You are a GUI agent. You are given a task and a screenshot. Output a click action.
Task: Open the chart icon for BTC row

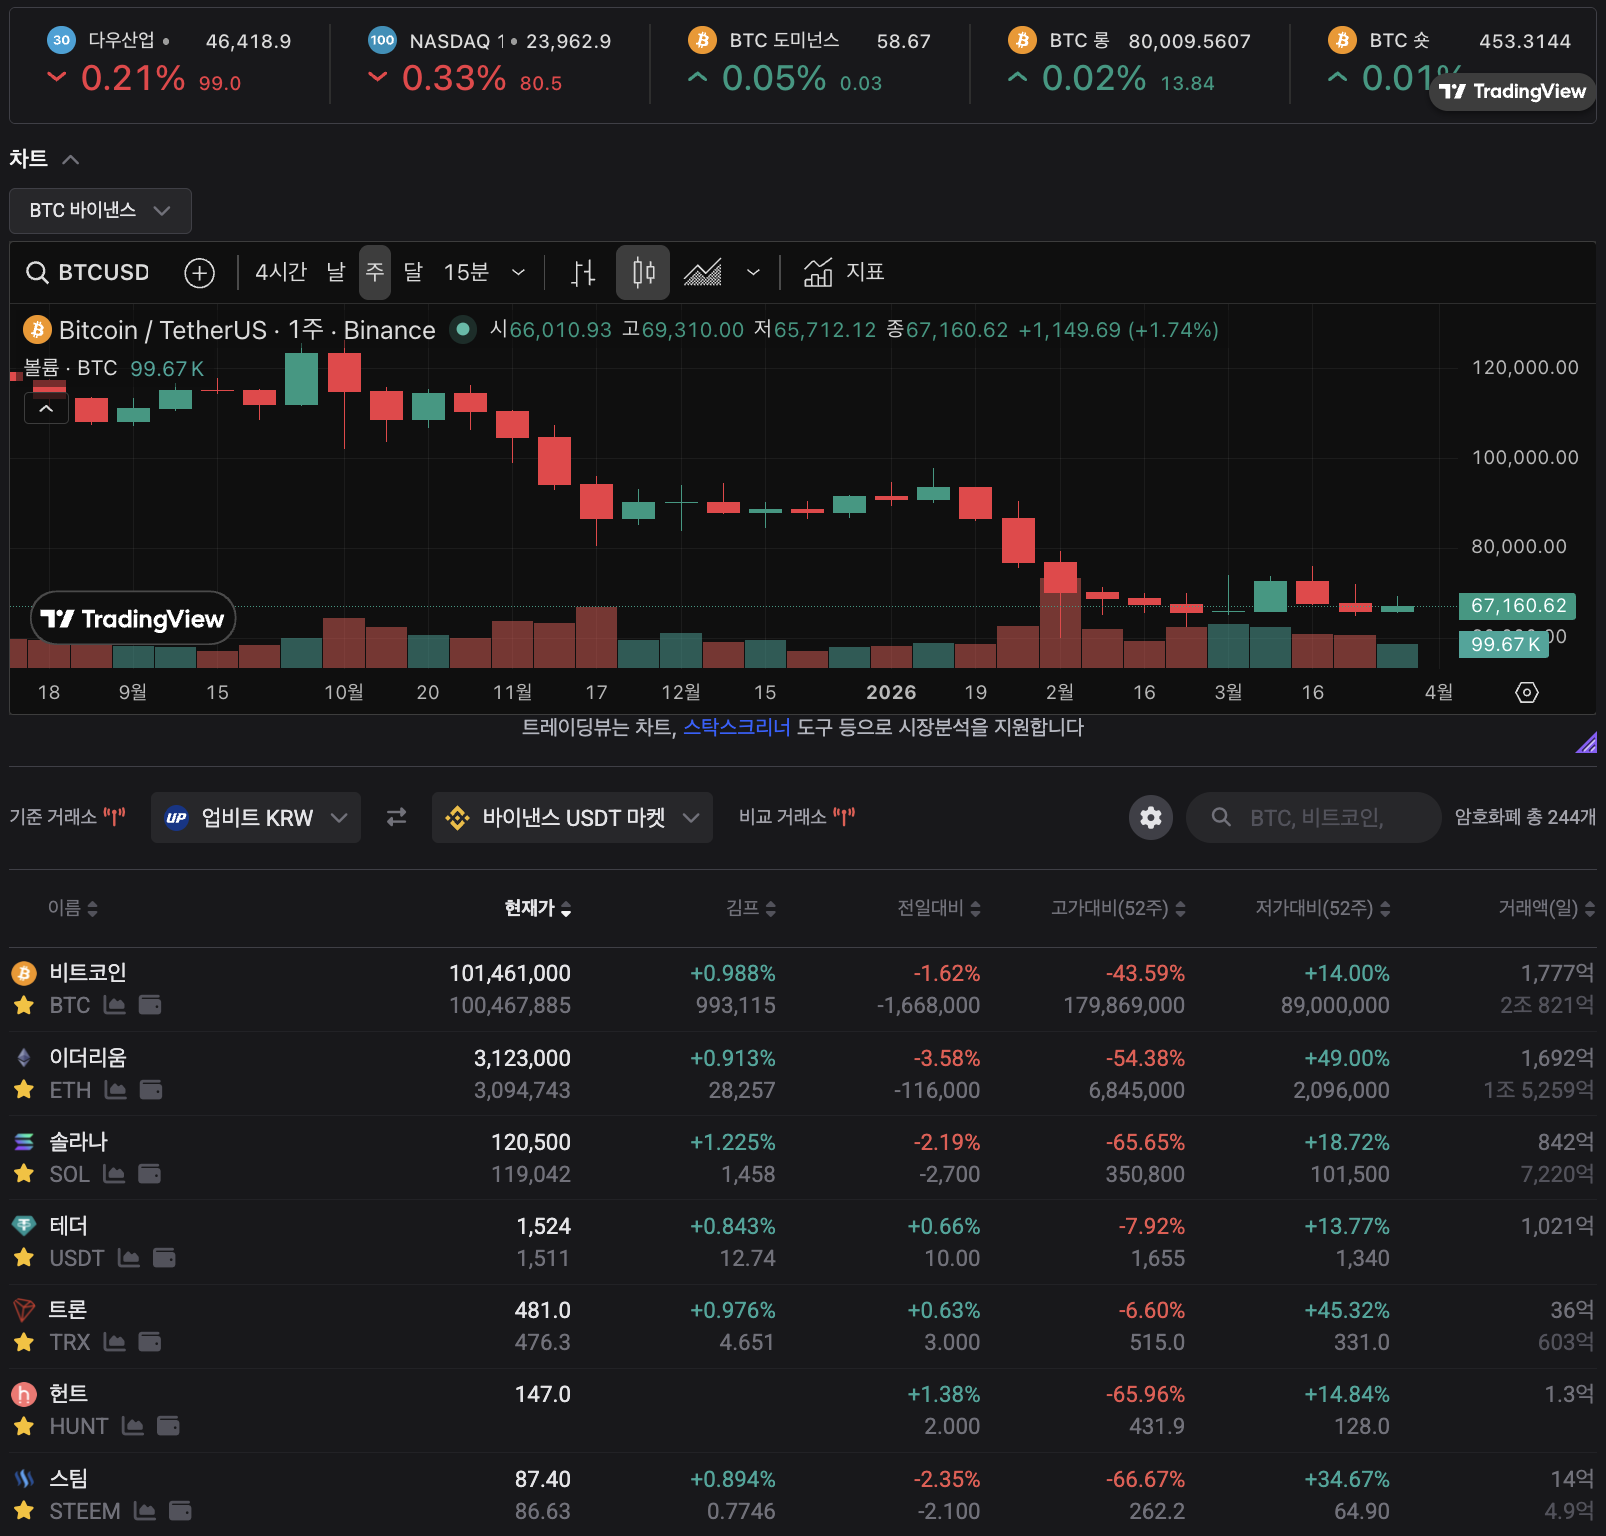115,1005
